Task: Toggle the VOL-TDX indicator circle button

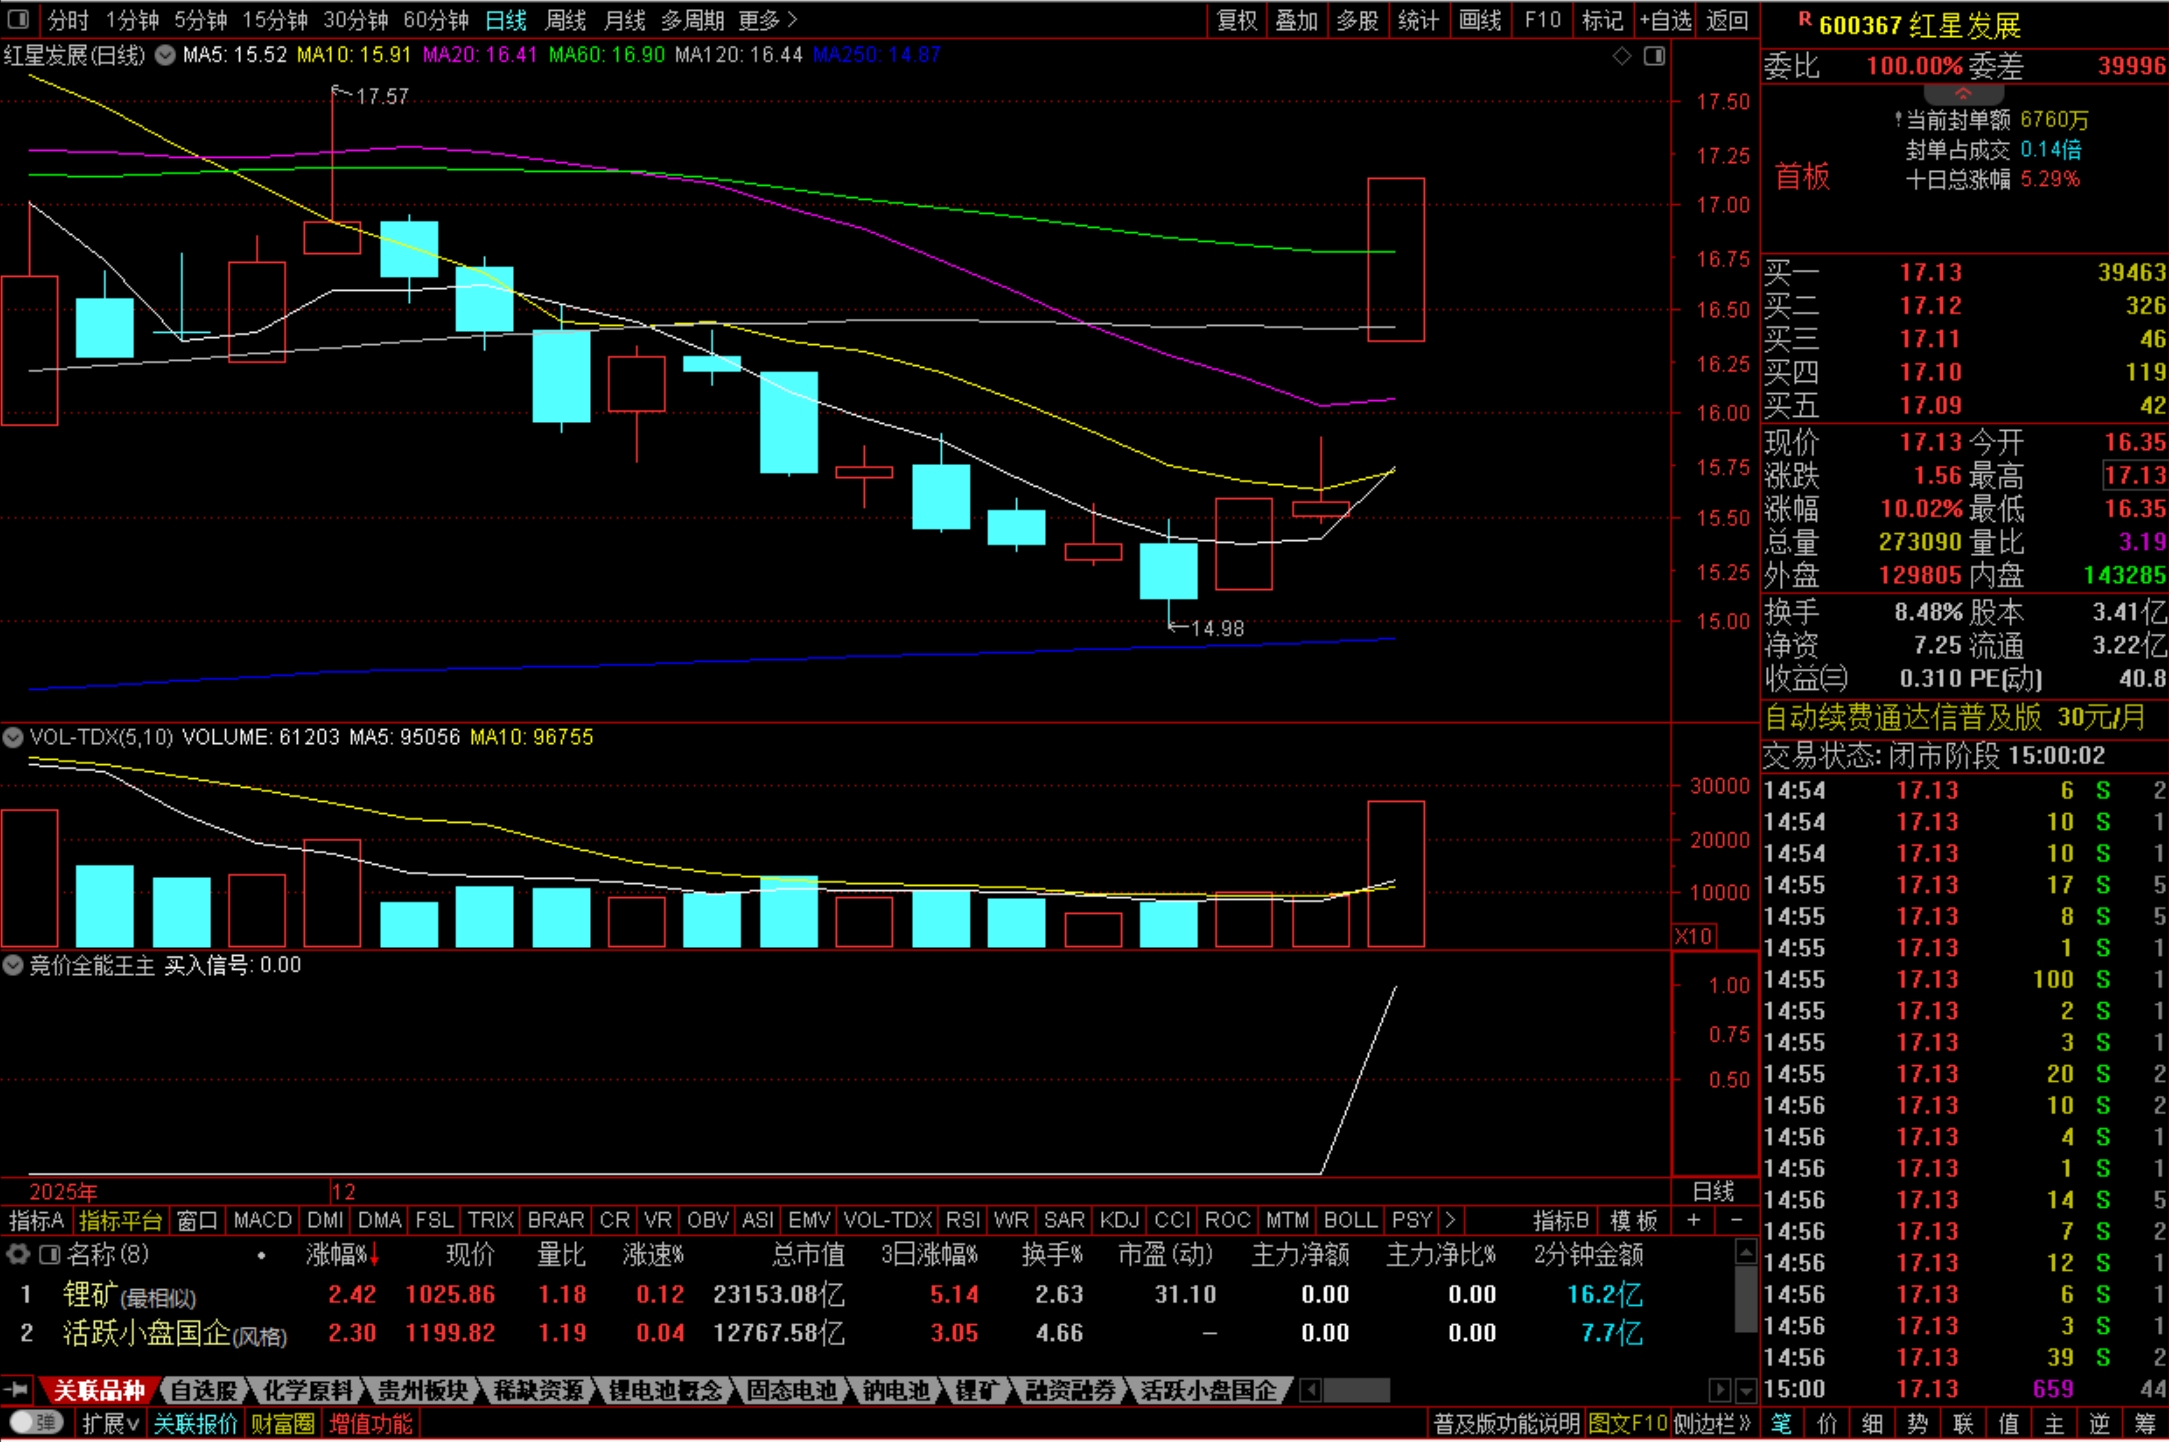Action: 13,738
